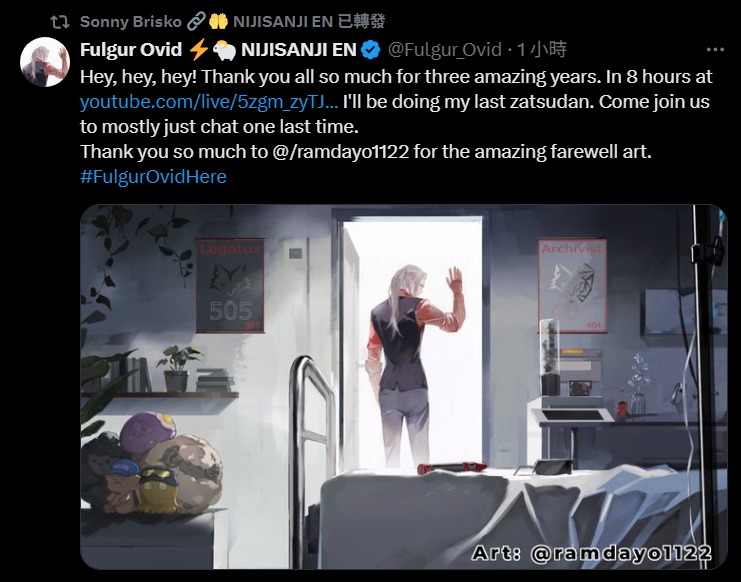Click the Art: @ramdayo1122 watermark
The image size is (741, 582).
coord(592,553)
